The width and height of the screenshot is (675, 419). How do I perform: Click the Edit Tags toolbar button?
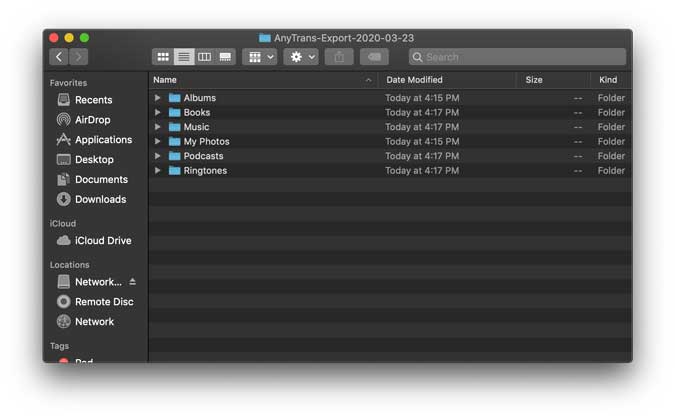click(x=374, y=57)
